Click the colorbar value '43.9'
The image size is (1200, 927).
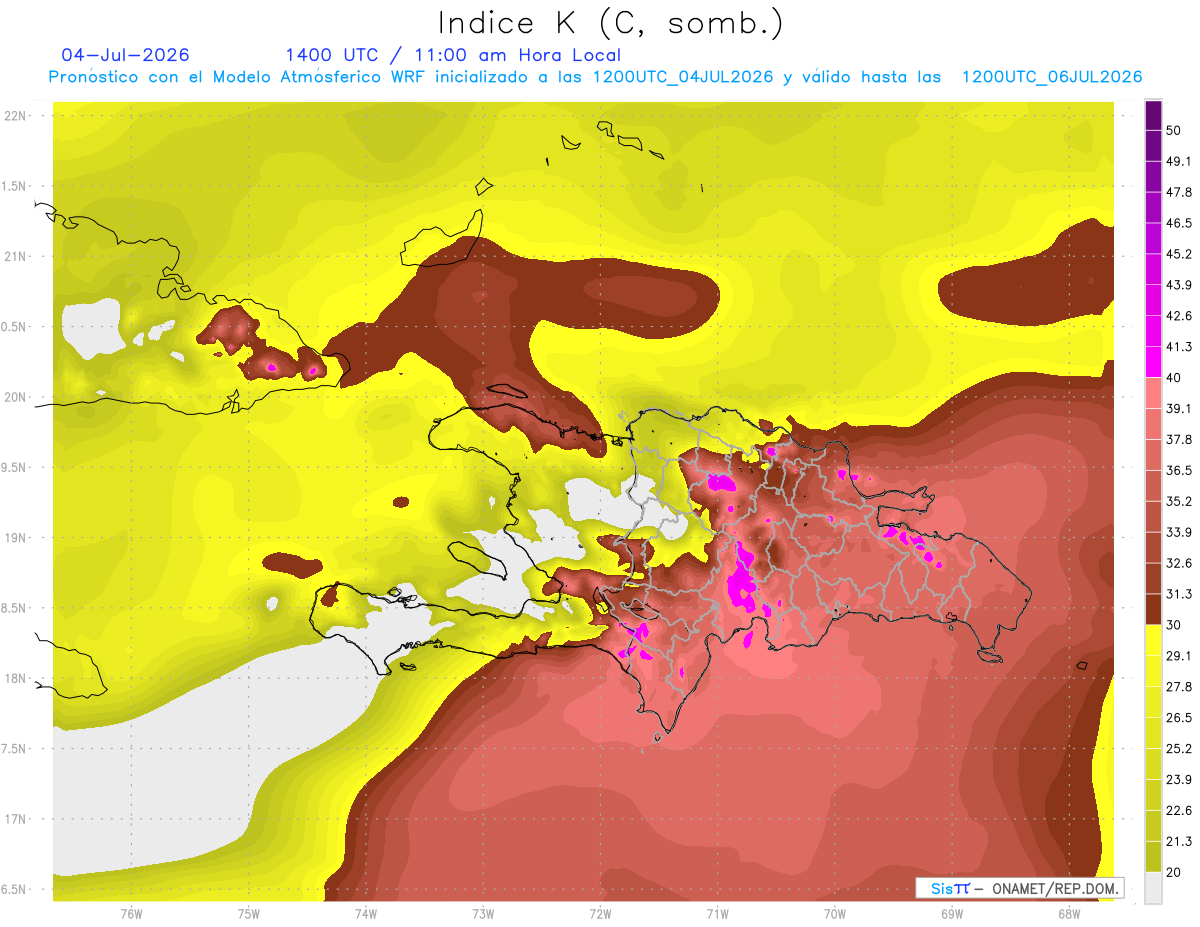(1178, 285)
